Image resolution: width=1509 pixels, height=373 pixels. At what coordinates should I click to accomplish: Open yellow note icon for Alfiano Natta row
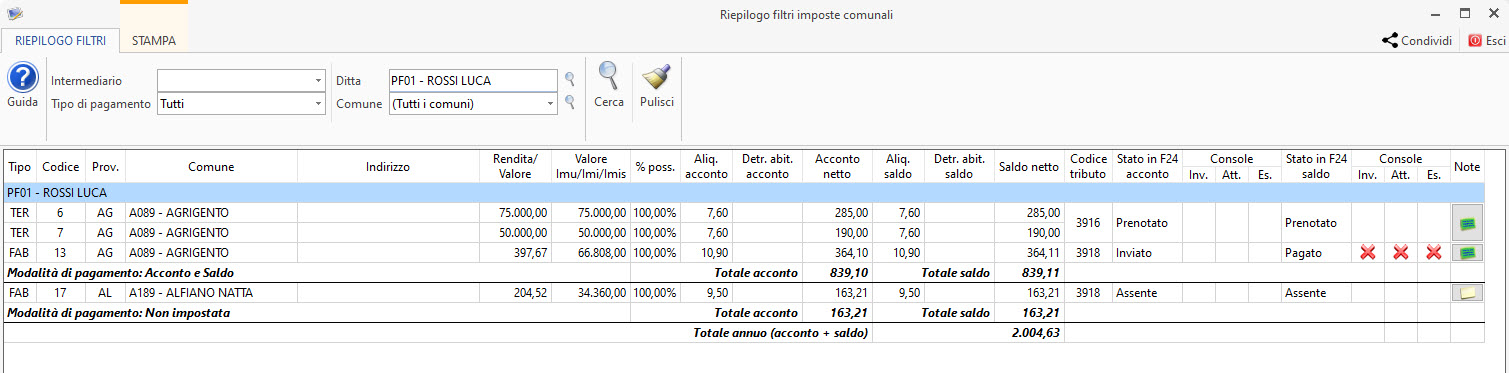point(1467,293)
